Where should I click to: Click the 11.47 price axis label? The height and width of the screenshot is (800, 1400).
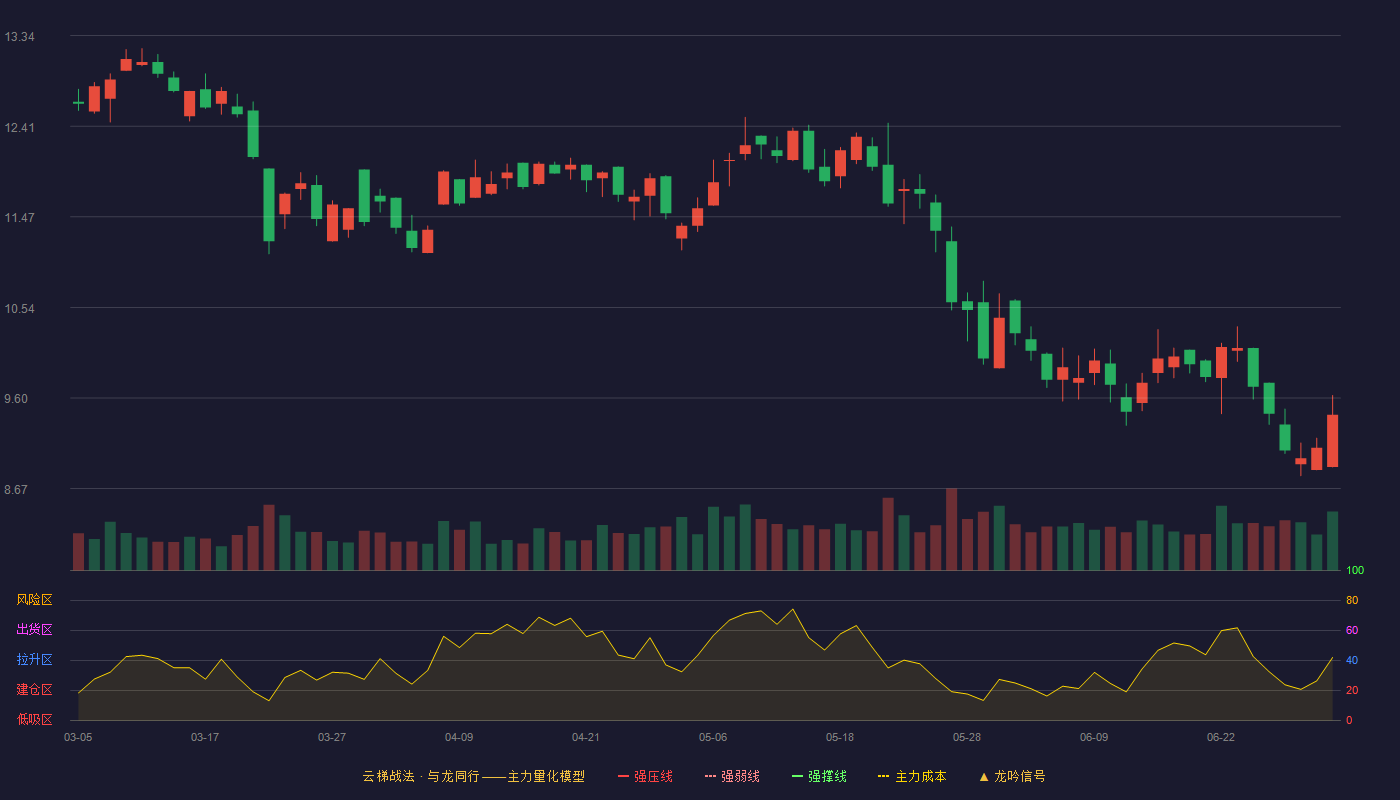coord(19,218)
